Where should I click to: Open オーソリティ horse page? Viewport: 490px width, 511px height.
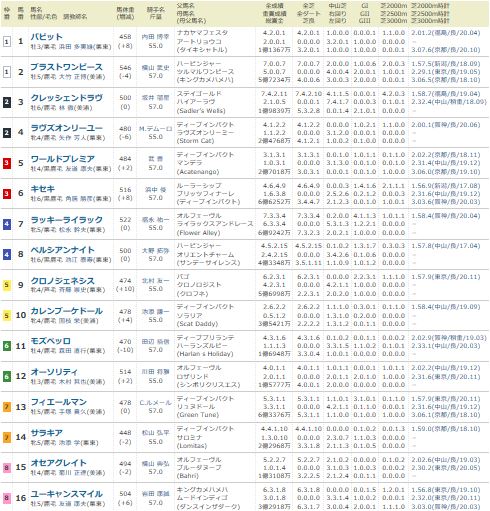(x=54, y=372)
